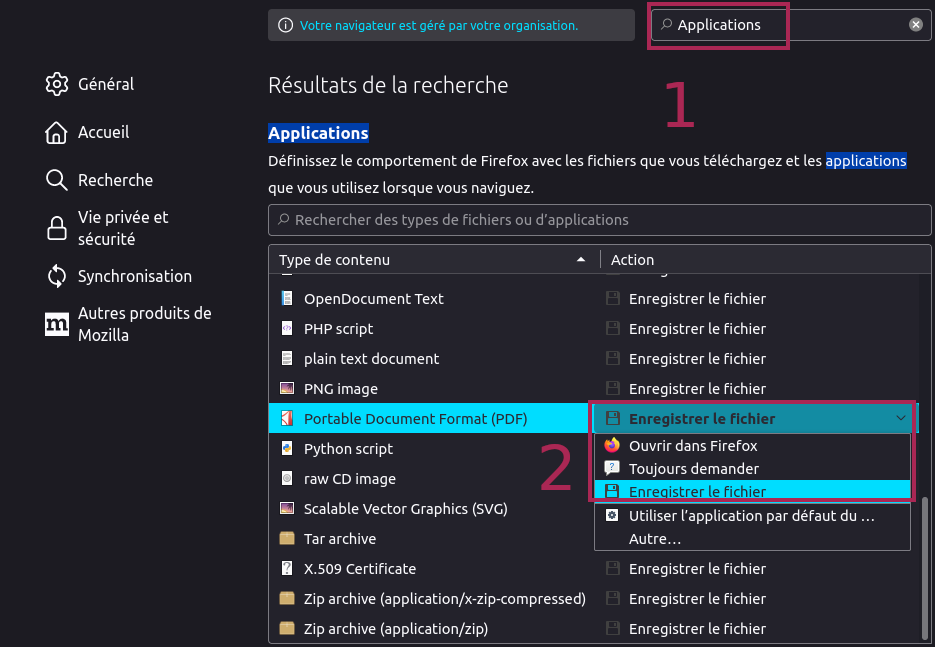Image resolution: width=935 pixels, height=647 pixels.
Task: Choose Ouvrir dans Firefox option
Action: (x=753, y=445)
